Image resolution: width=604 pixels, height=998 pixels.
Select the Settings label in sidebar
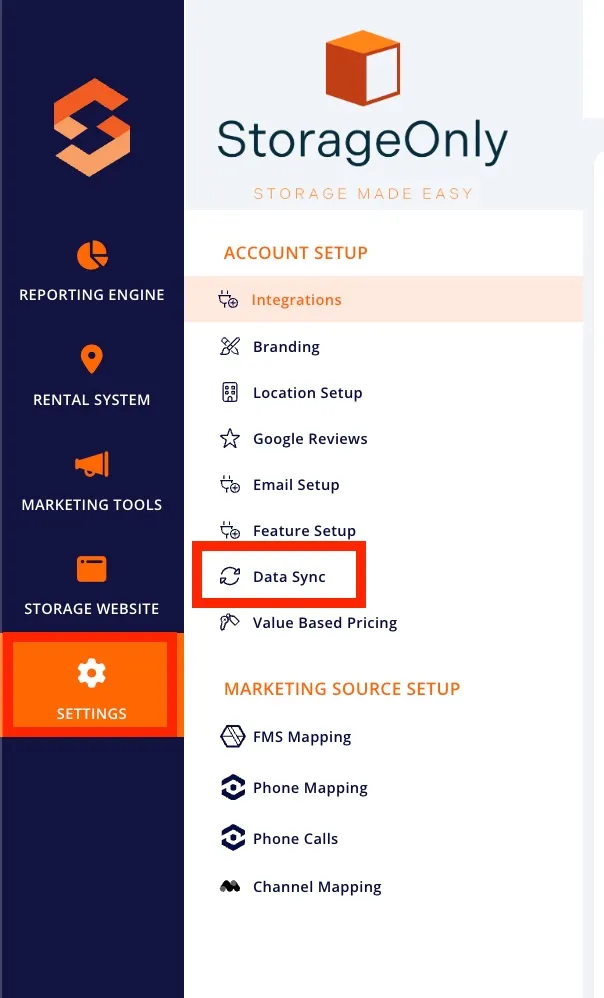(x=92, y=713)
